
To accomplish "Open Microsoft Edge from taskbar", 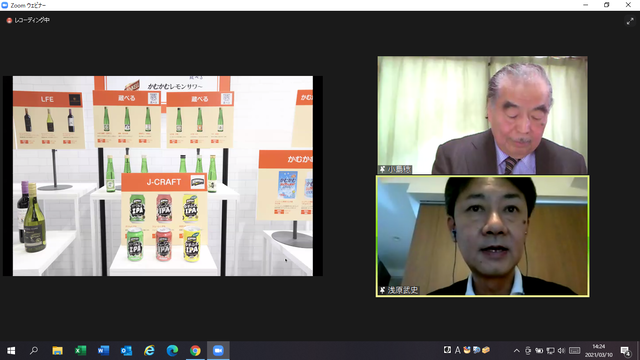I will 172,351.
